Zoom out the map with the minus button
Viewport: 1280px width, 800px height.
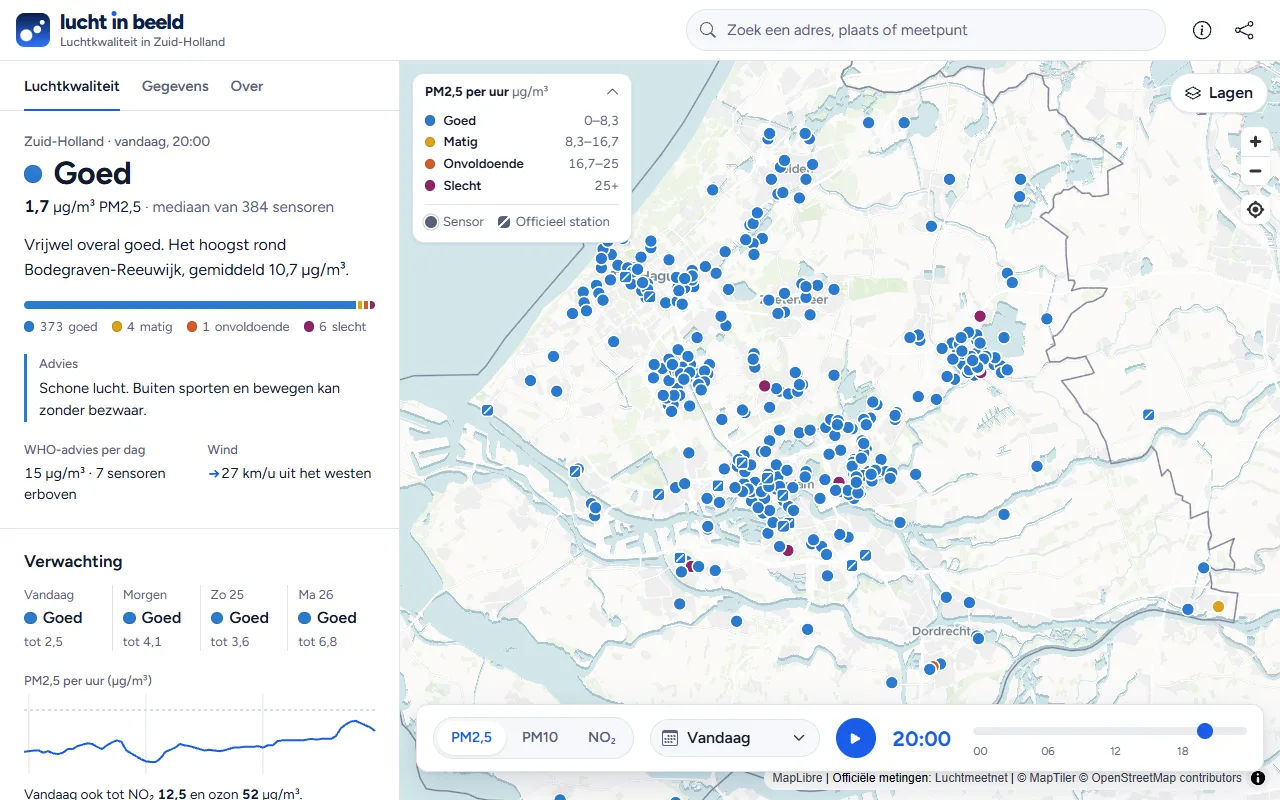pos(1255,171)
